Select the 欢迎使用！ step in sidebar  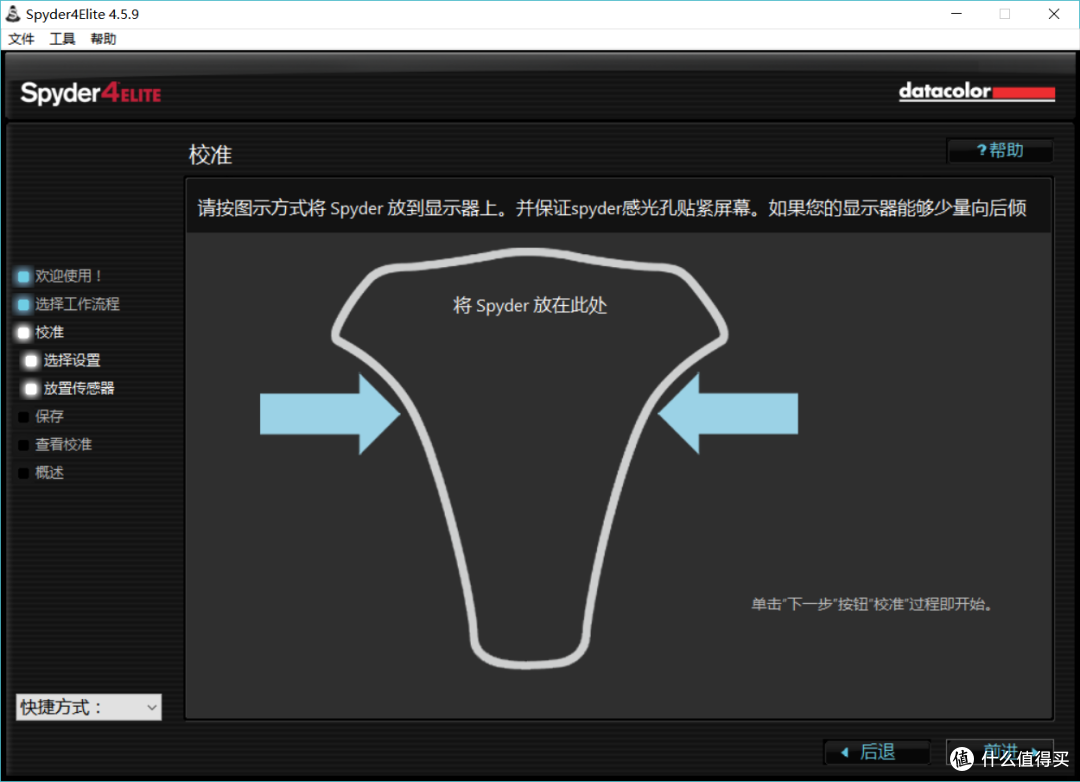[69, 276]
